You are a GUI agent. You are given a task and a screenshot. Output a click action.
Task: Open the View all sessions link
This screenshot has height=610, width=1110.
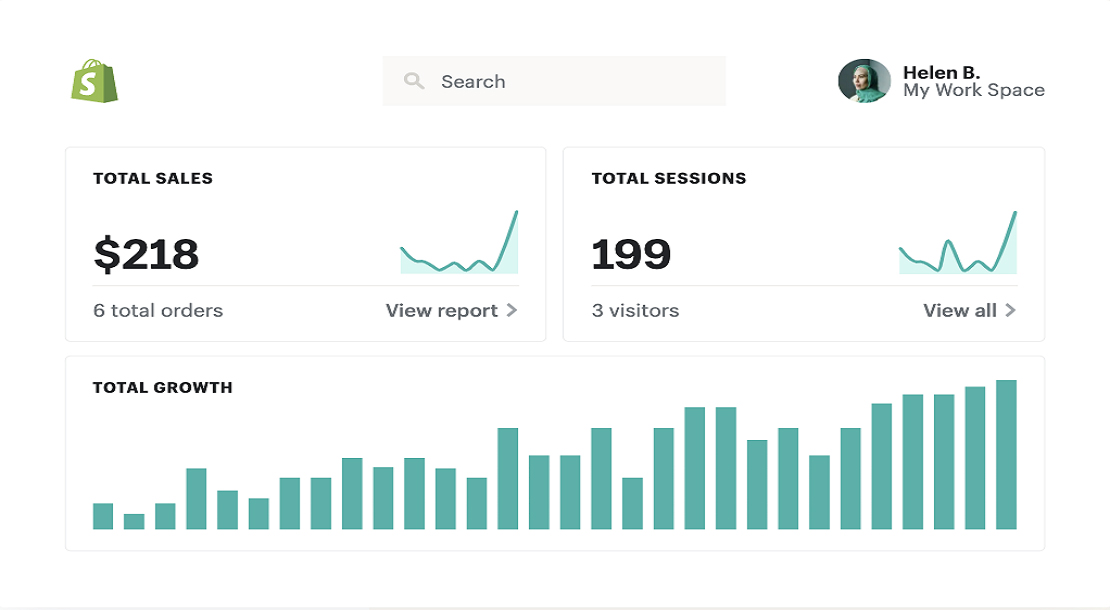coord(960,310)
